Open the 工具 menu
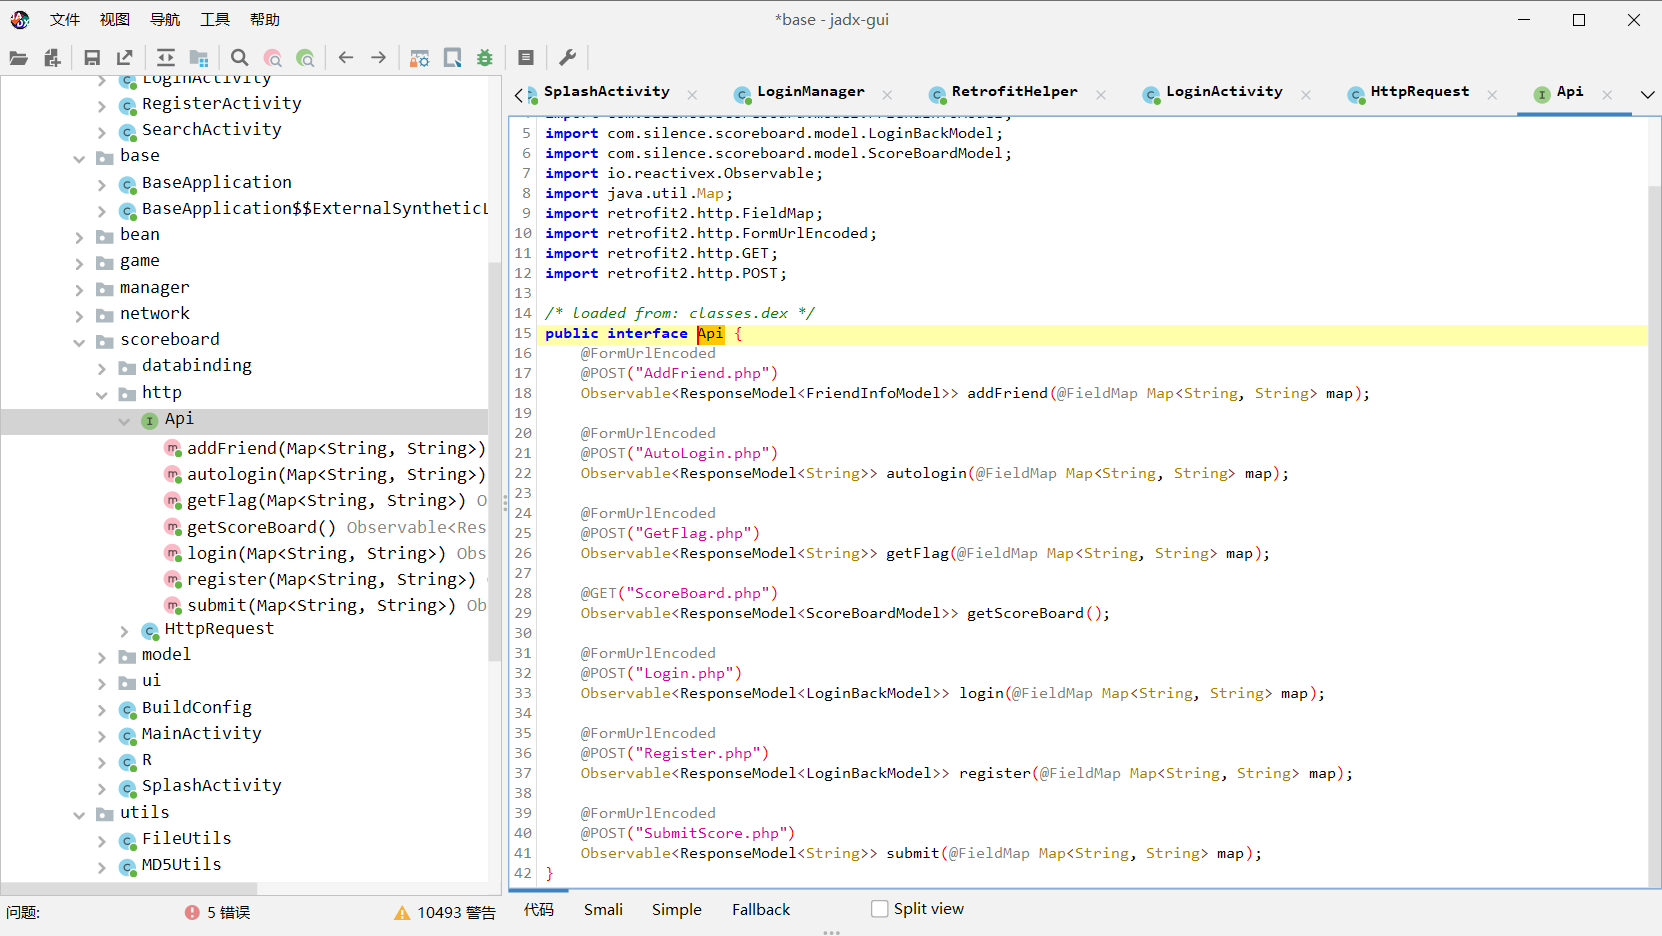1662x936 pixels. (x=215, y=19)
